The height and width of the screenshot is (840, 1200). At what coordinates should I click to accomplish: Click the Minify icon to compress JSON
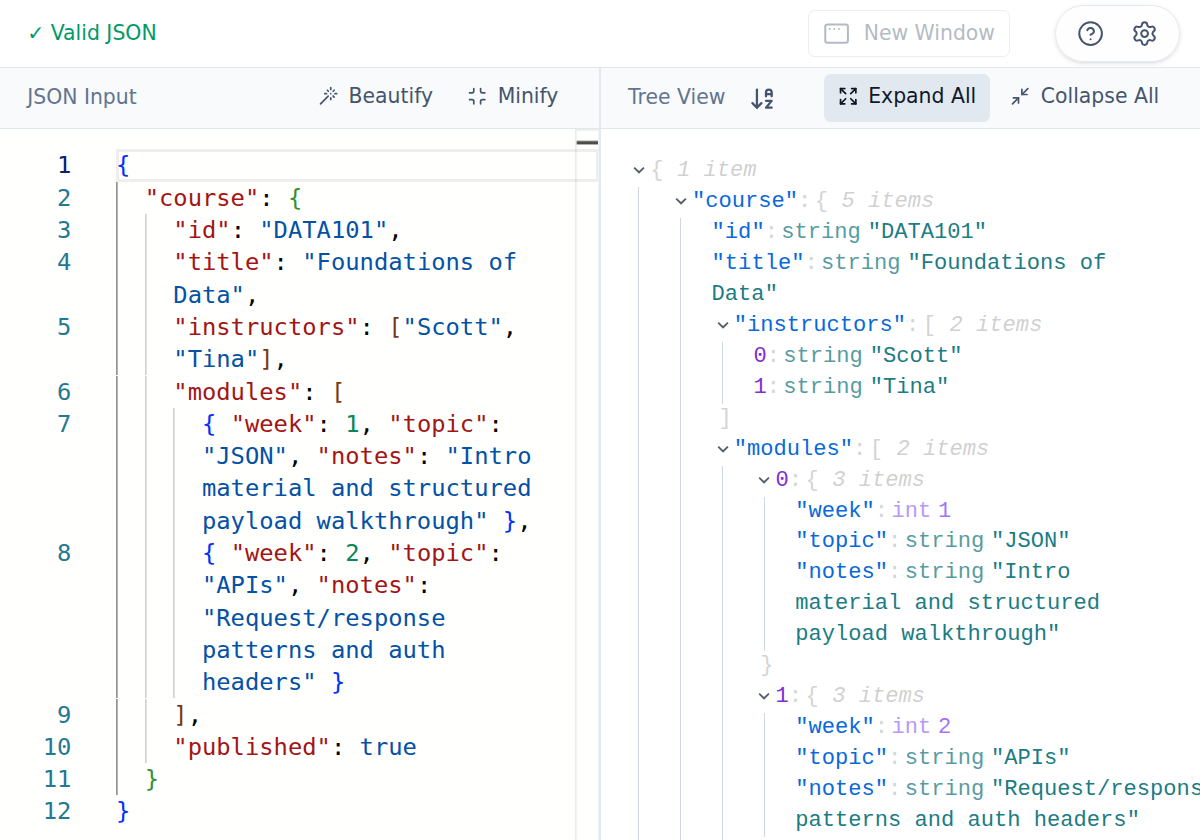point(476,96)
